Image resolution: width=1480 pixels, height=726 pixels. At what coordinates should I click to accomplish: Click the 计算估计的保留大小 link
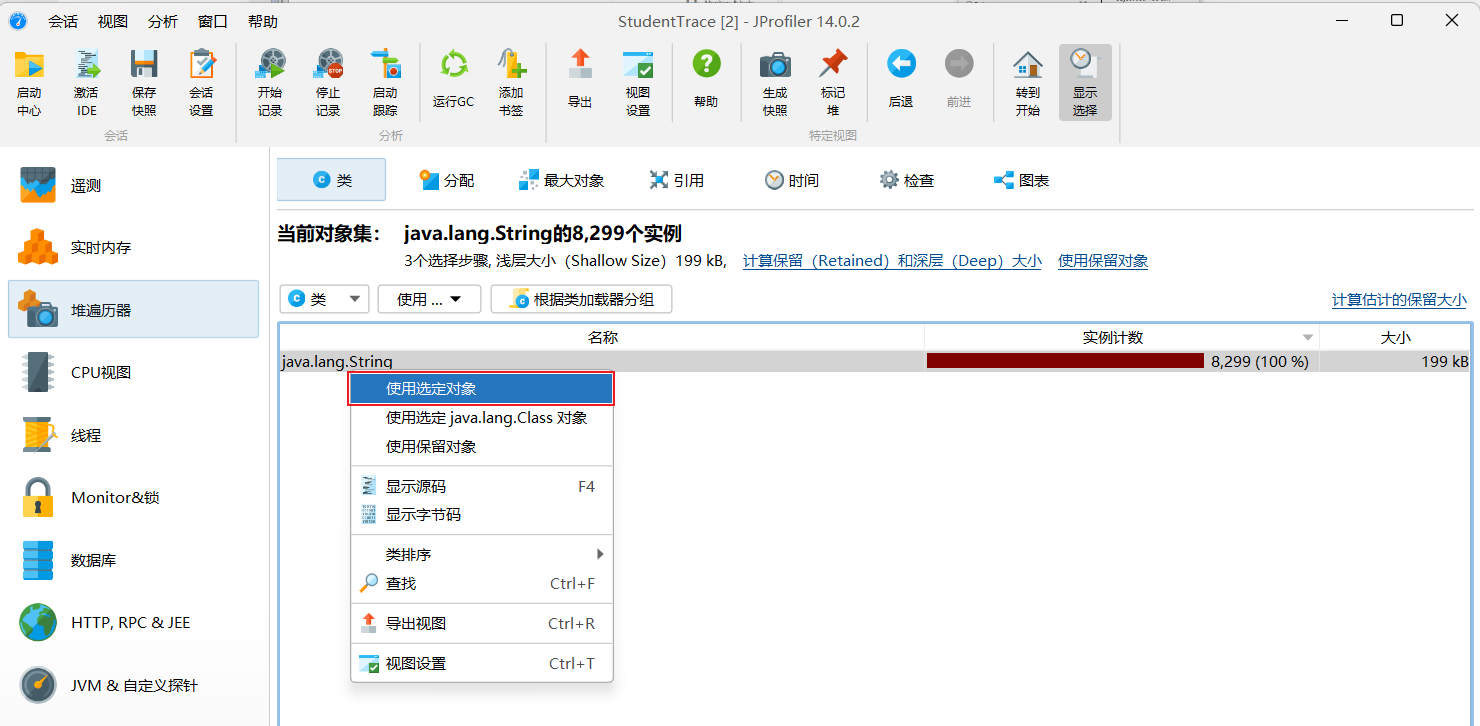click(1398, 300)
